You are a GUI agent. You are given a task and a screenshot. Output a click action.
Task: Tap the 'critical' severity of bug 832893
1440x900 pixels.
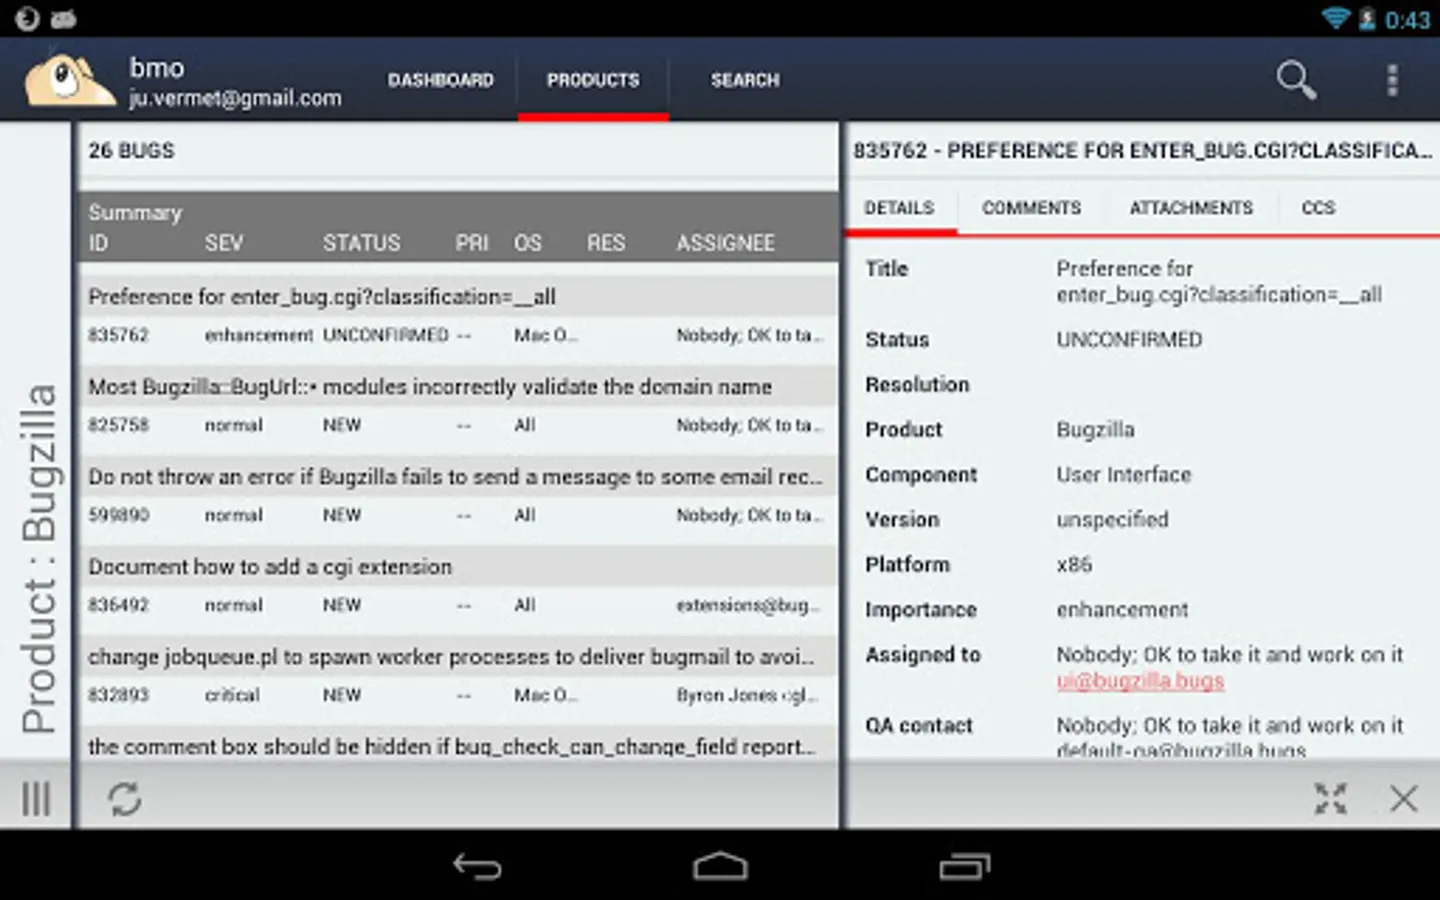click(x=232, y=695)
